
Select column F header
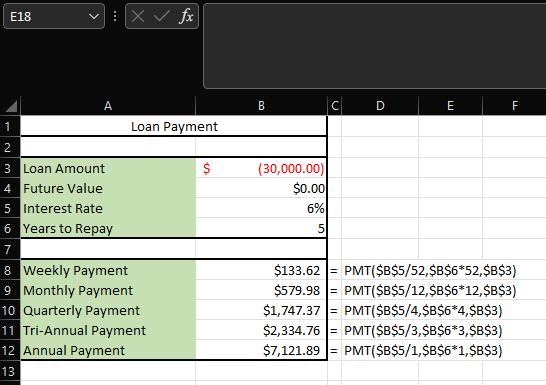(x=514, y=106)
